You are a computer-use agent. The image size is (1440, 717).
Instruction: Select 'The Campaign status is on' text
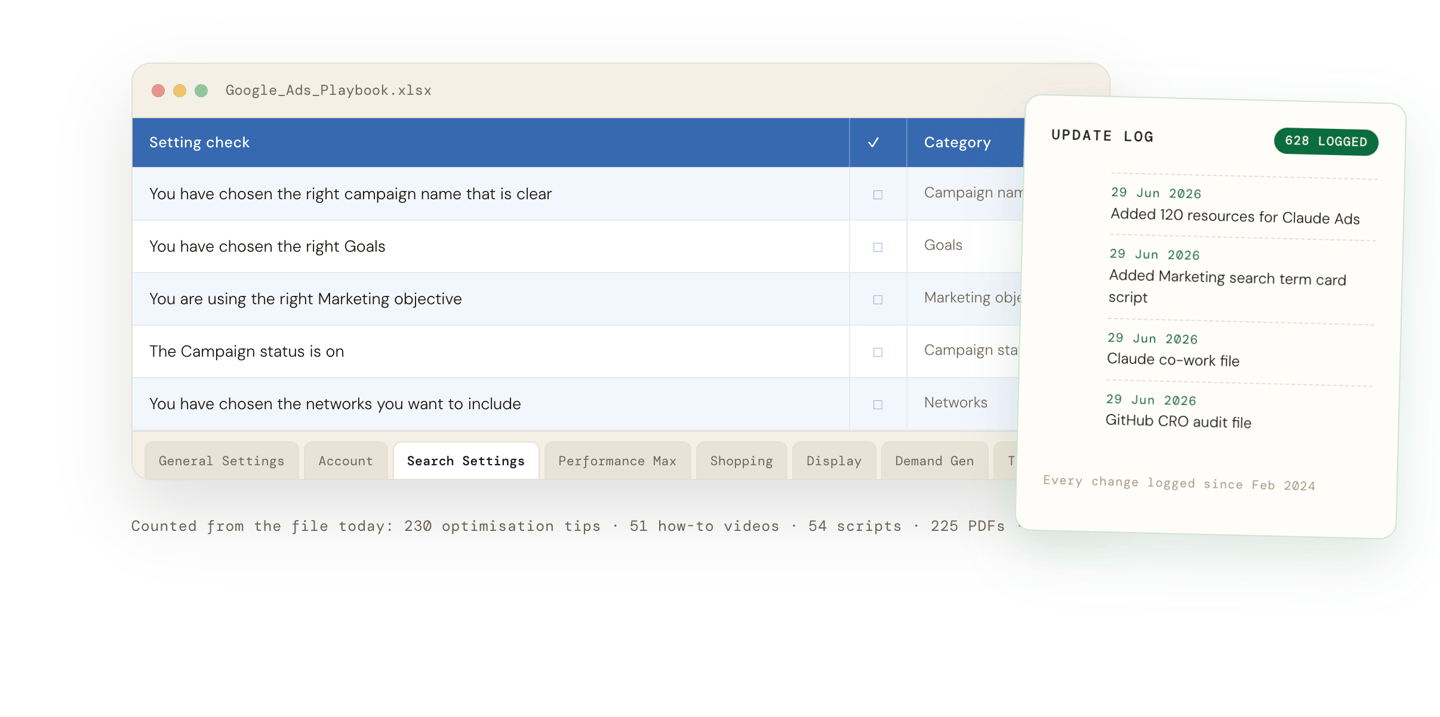(246, 351)
